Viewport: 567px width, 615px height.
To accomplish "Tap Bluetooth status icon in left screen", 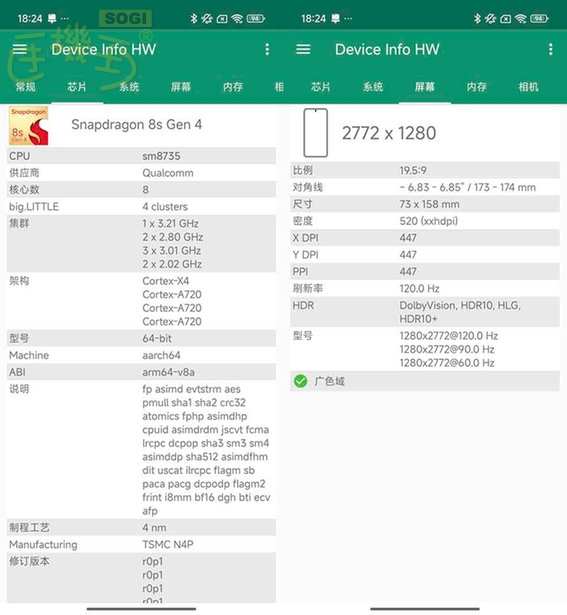I will pyautogui.click(x=194, y=18).
